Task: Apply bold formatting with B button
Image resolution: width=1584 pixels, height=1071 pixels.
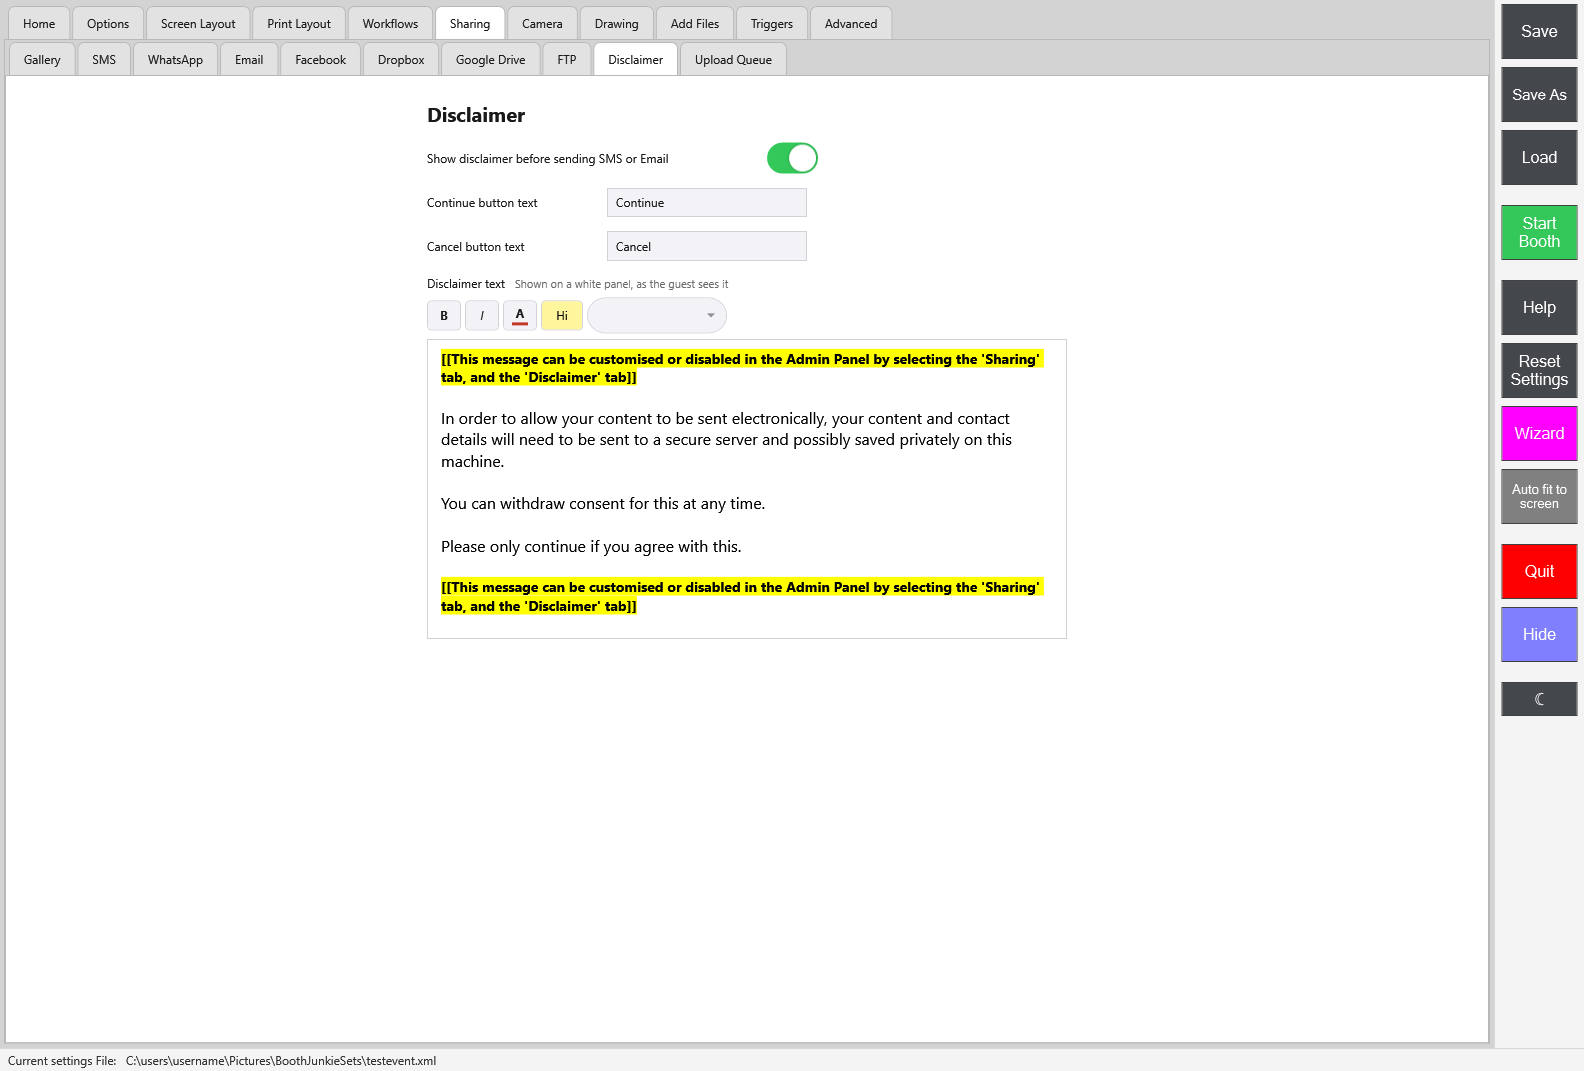Action: (x=444, y=316)
